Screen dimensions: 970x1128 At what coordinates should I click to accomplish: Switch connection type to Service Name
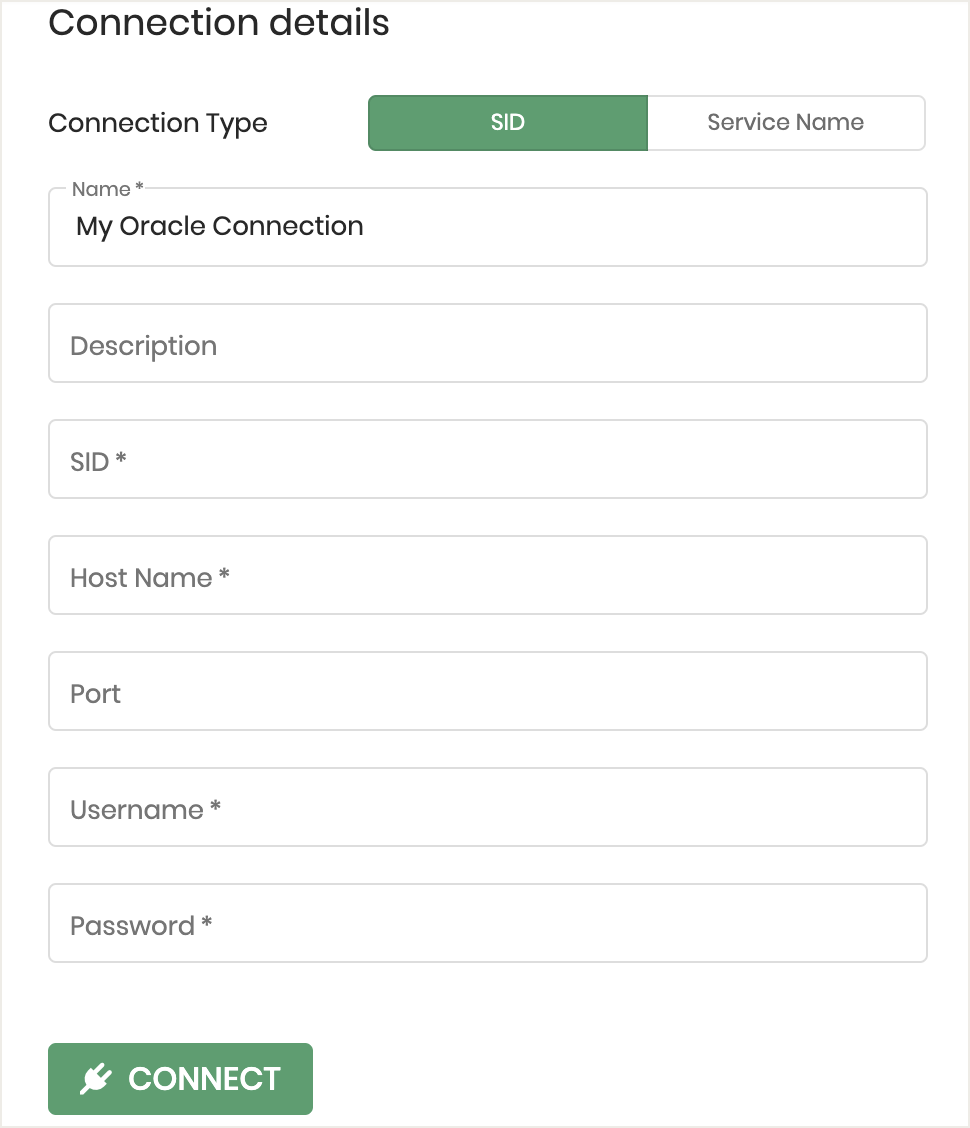[x=786, y=123]
